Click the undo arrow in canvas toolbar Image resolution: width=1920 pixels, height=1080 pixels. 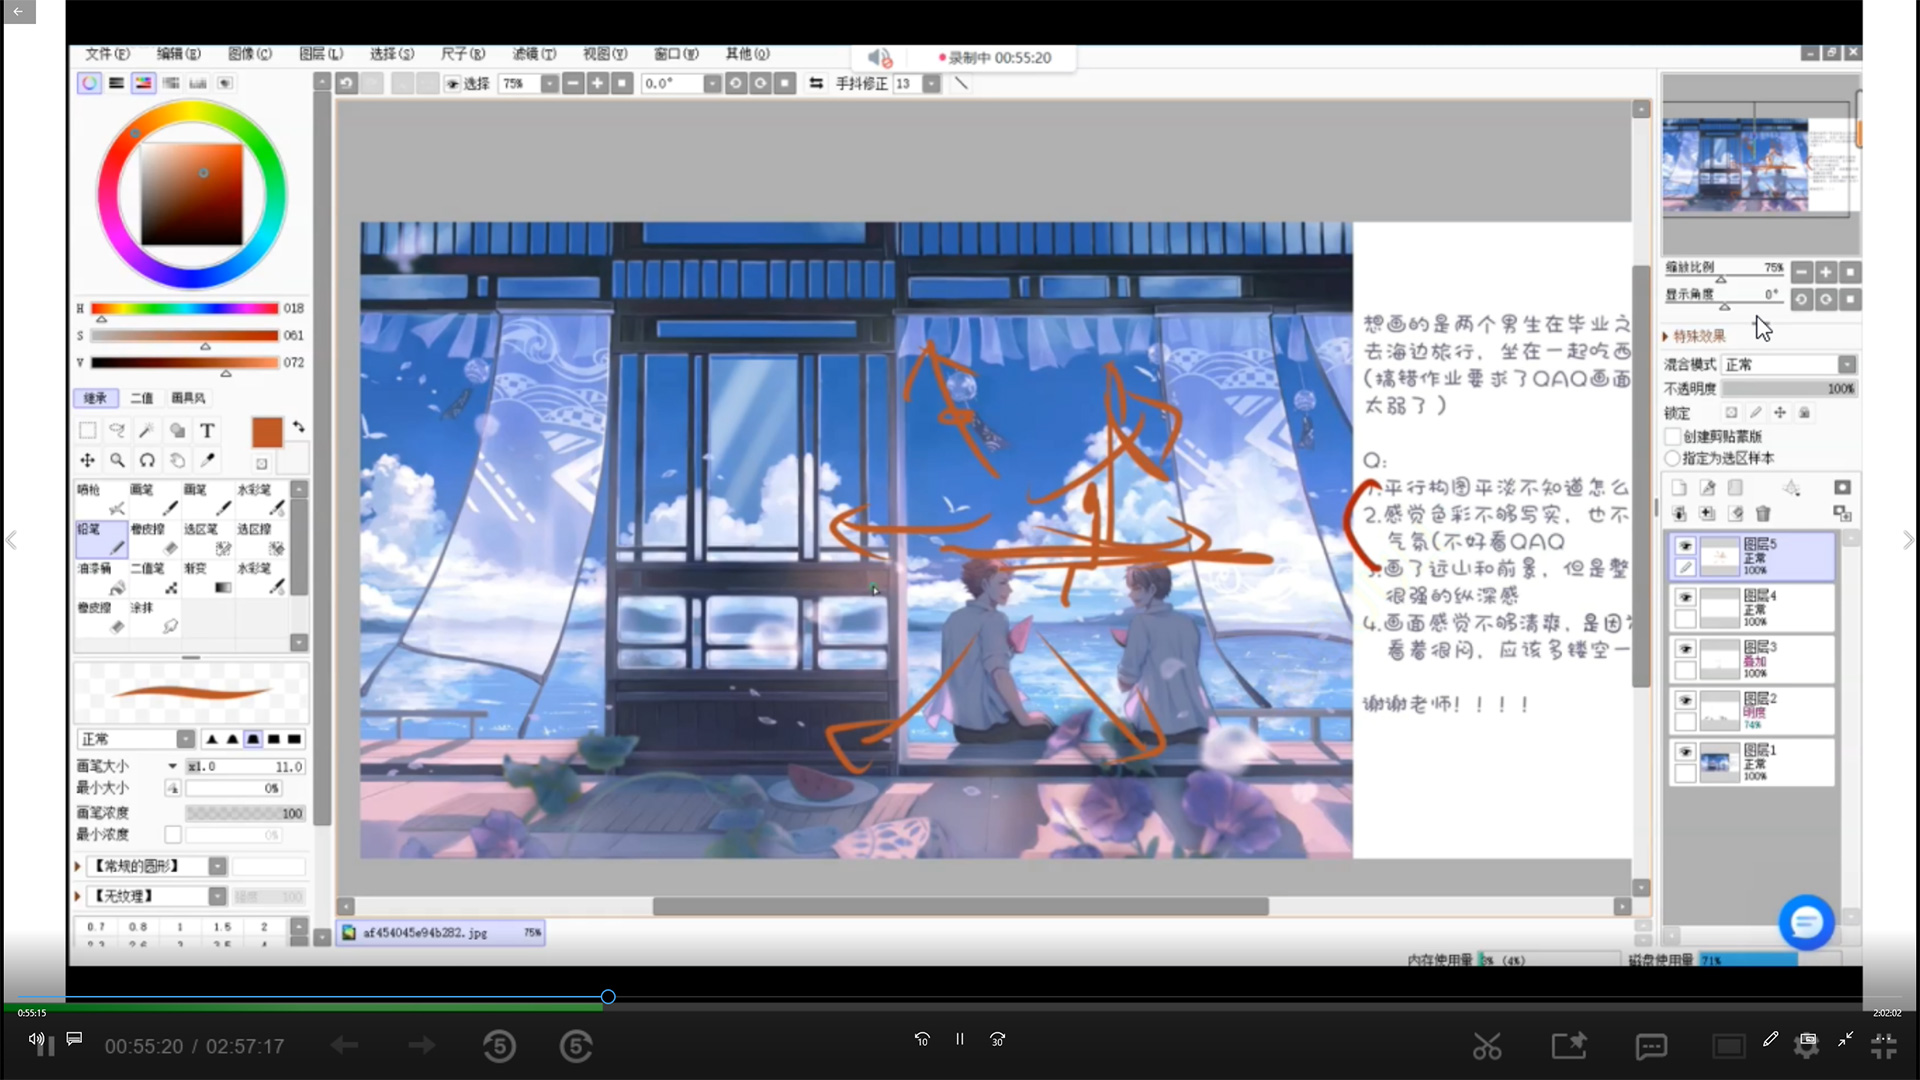(x=347, y=83)
